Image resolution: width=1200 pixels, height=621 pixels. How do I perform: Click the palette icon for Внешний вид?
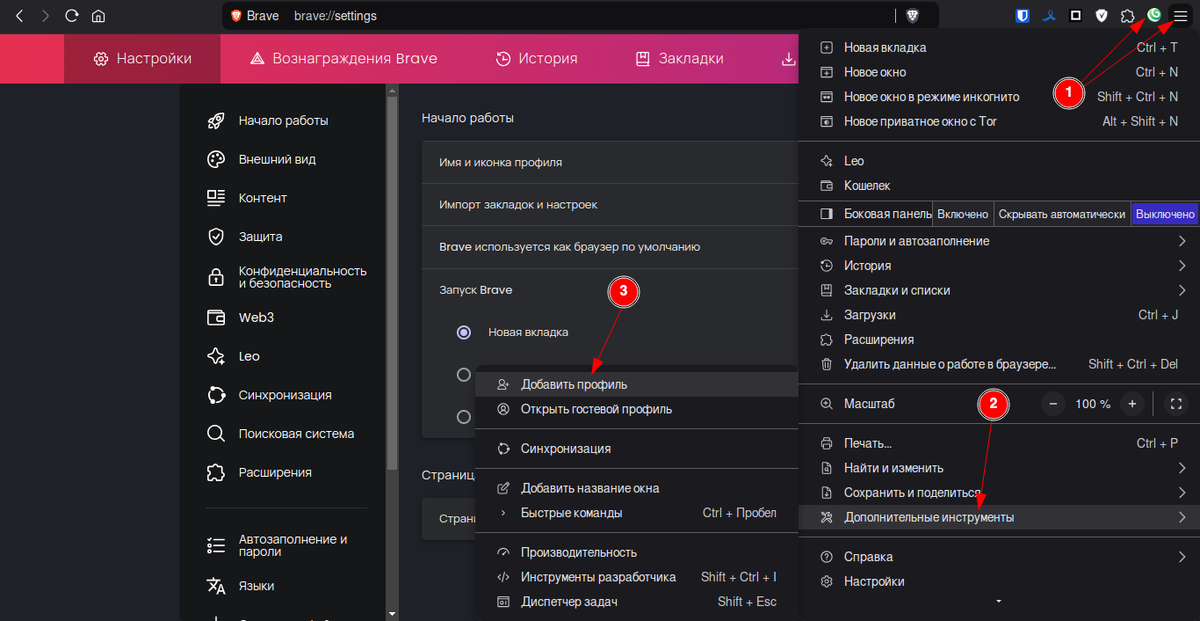tap(215, 159)
